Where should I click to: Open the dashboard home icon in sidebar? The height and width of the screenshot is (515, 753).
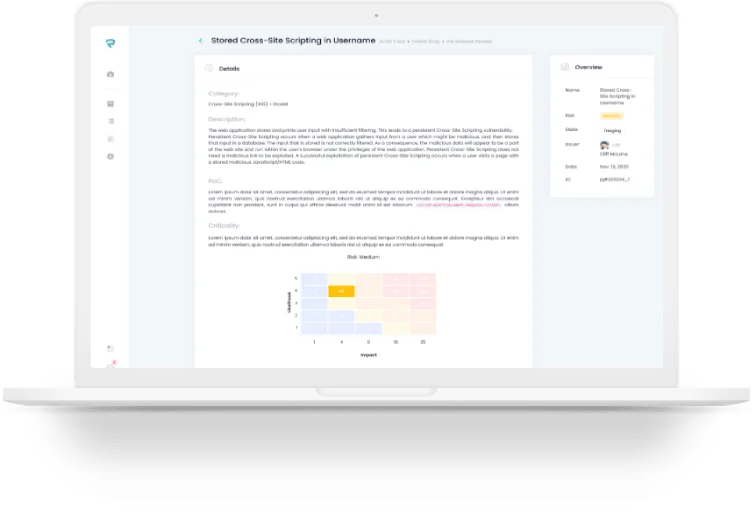pos(110,74)
